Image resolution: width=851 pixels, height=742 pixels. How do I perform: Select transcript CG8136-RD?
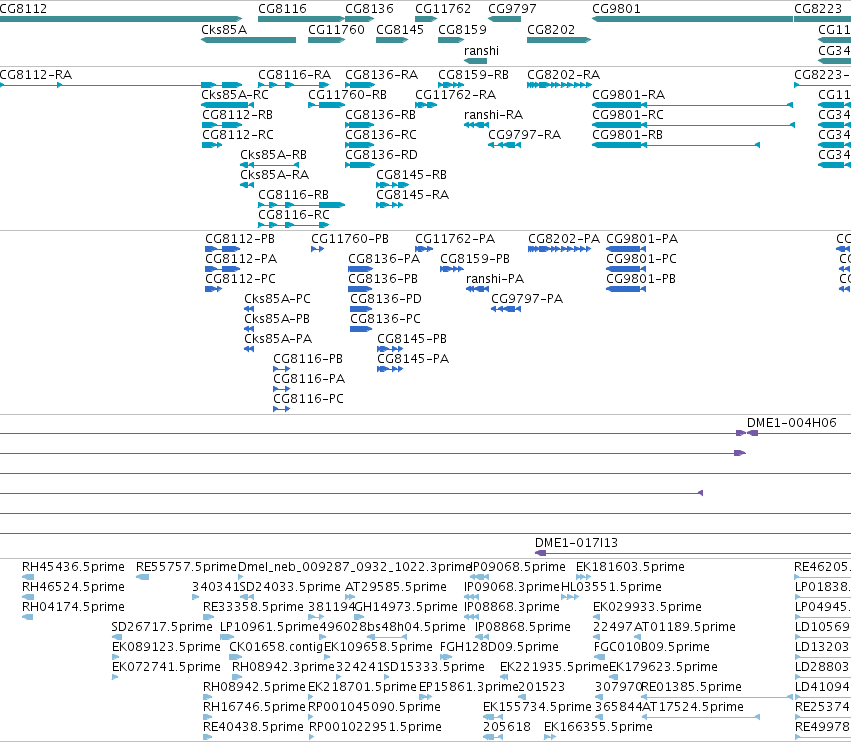pyautogui.click(x=382, y=155)
